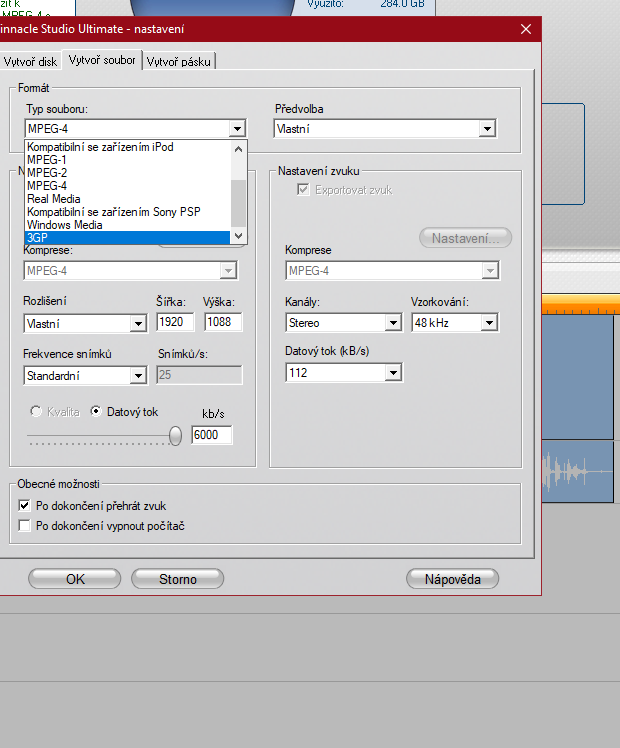Expand the Frekvence snímků dropdown

(138, 376)
